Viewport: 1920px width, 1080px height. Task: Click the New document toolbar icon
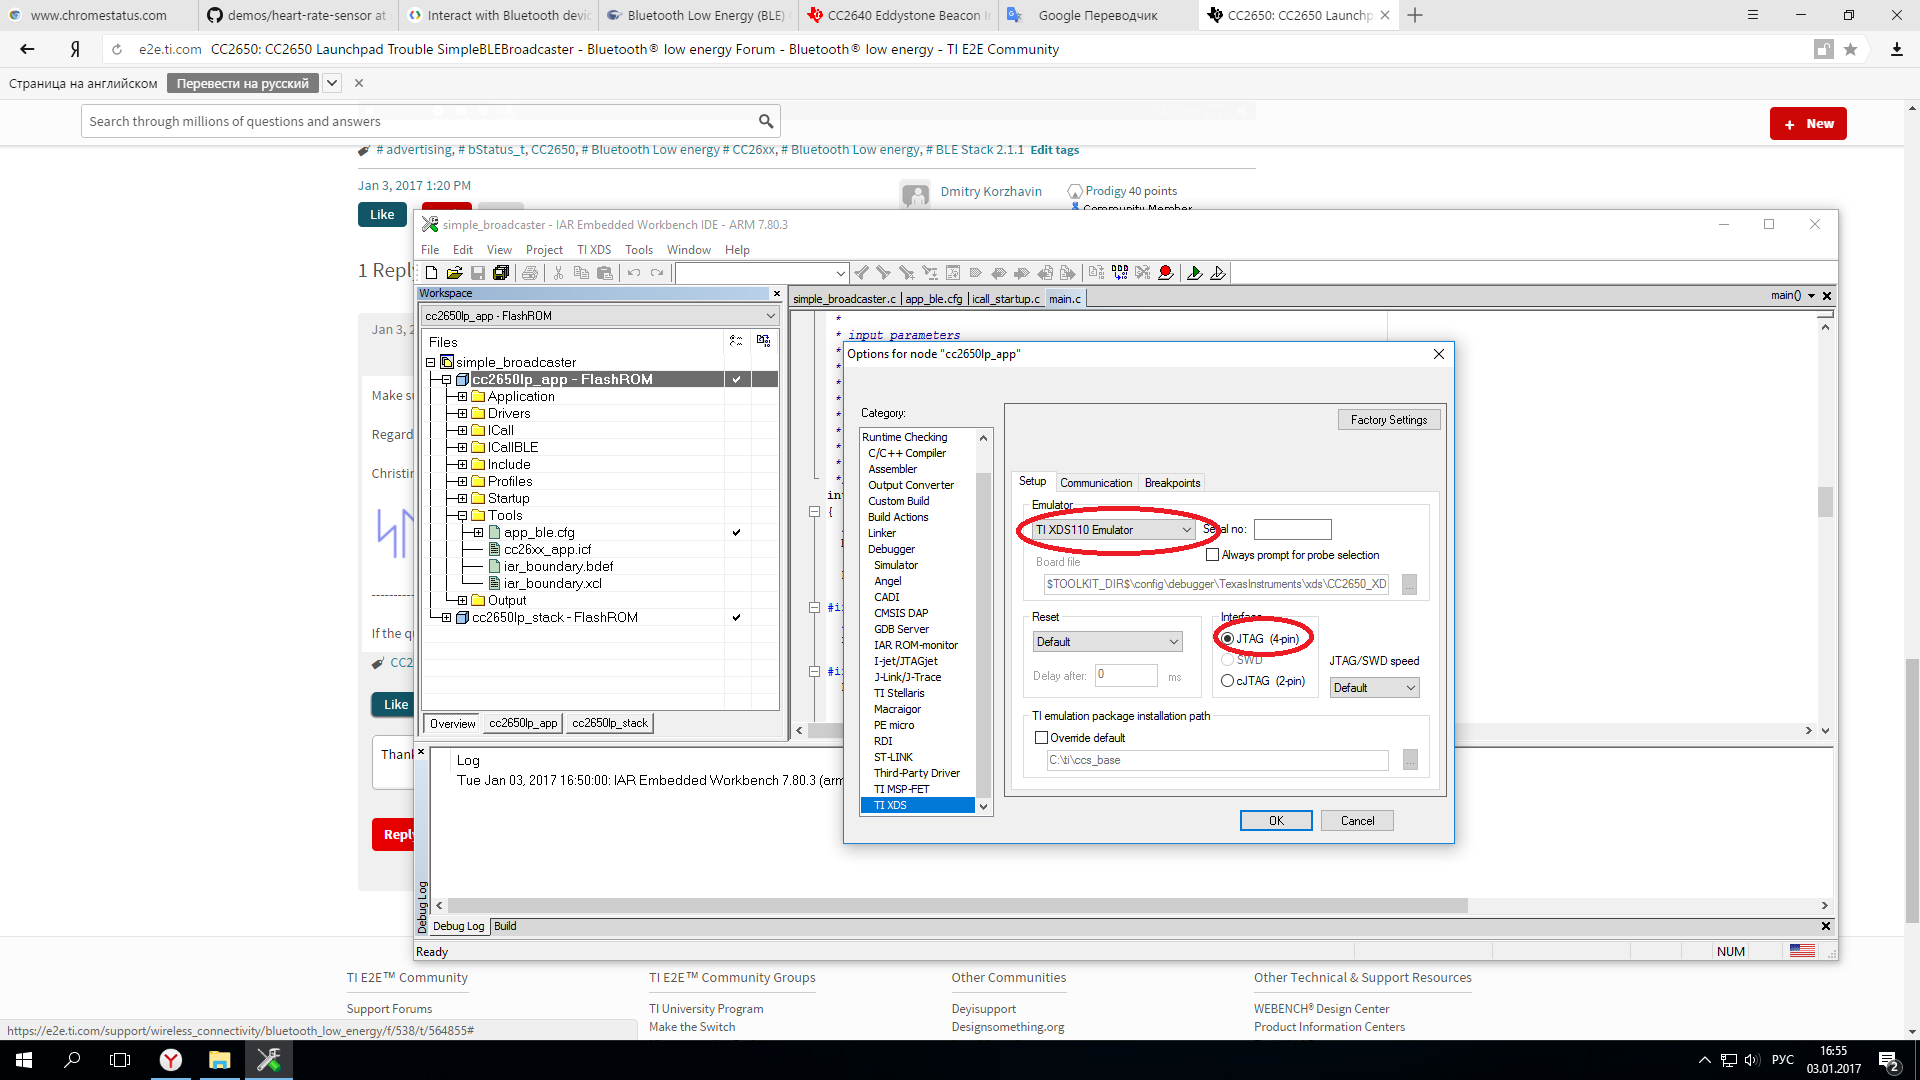[x=431, y=273]
